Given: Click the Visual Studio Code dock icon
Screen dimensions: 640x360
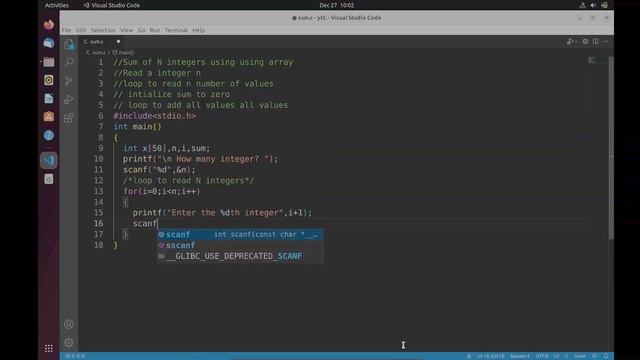Looking at the screenshot, I should click(x=49, y=160).
